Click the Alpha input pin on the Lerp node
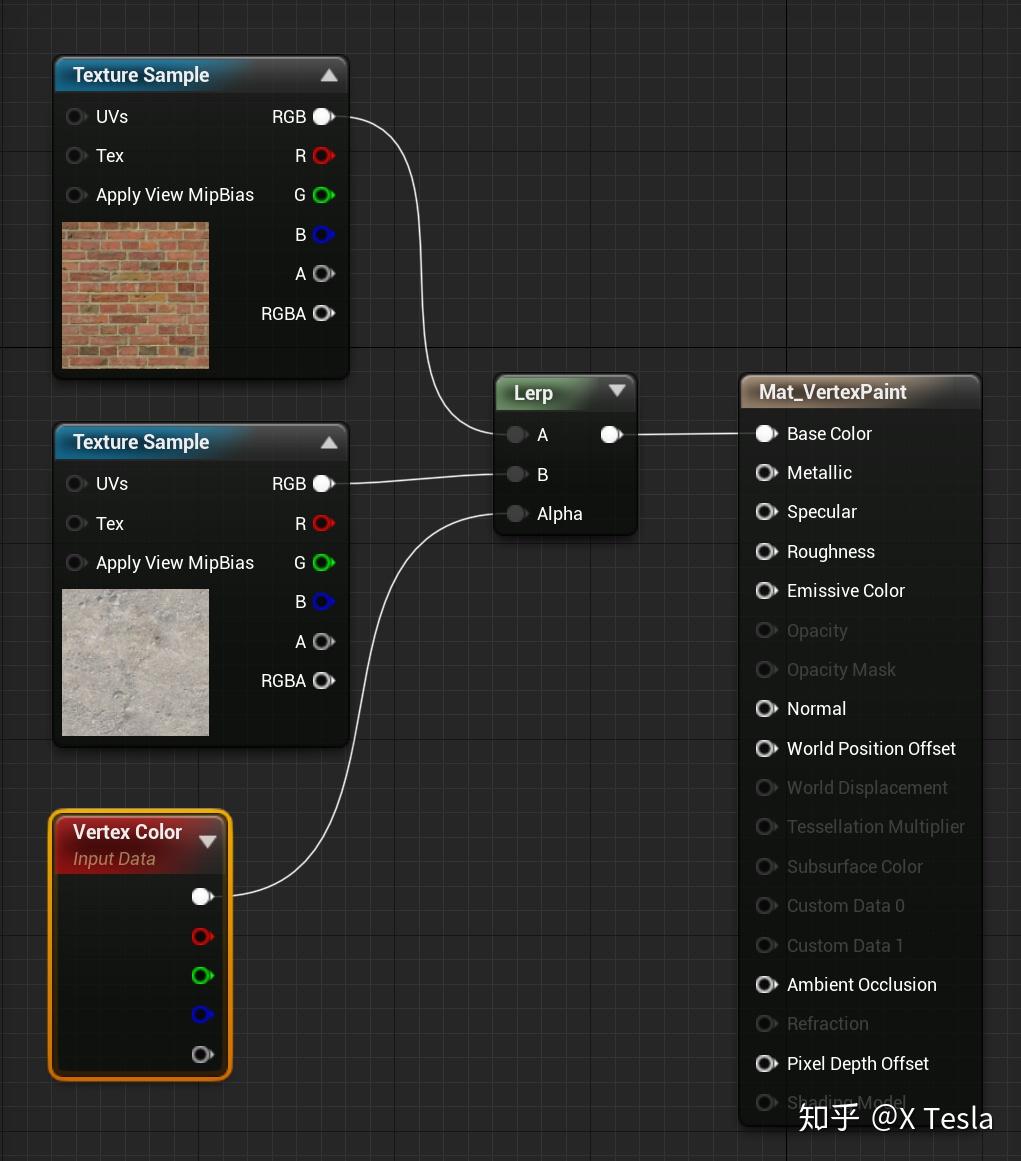 click(x=516, y=514)
